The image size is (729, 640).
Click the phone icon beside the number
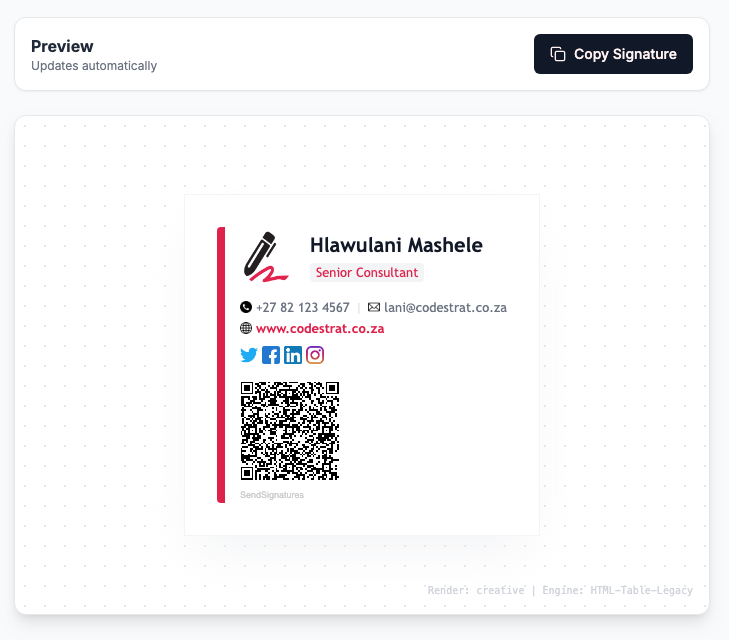[246, 307]
